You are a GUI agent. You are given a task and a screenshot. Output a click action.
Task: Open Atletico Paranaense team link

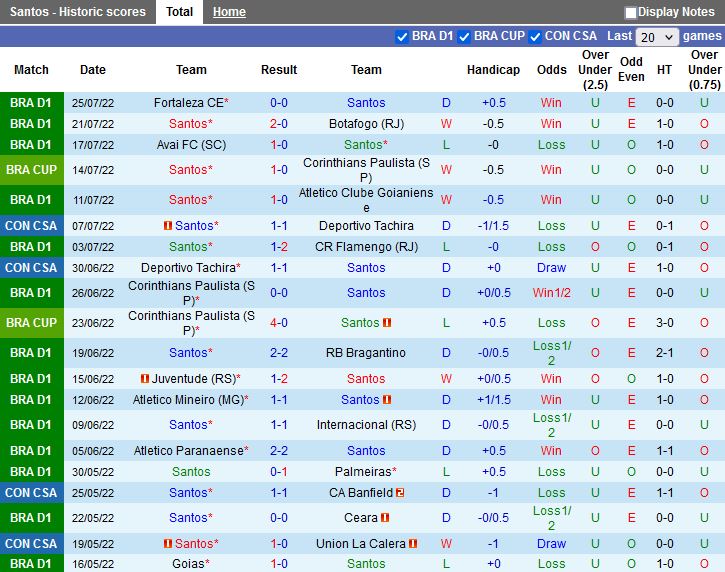pyautogui.click(x=189, y=451)
